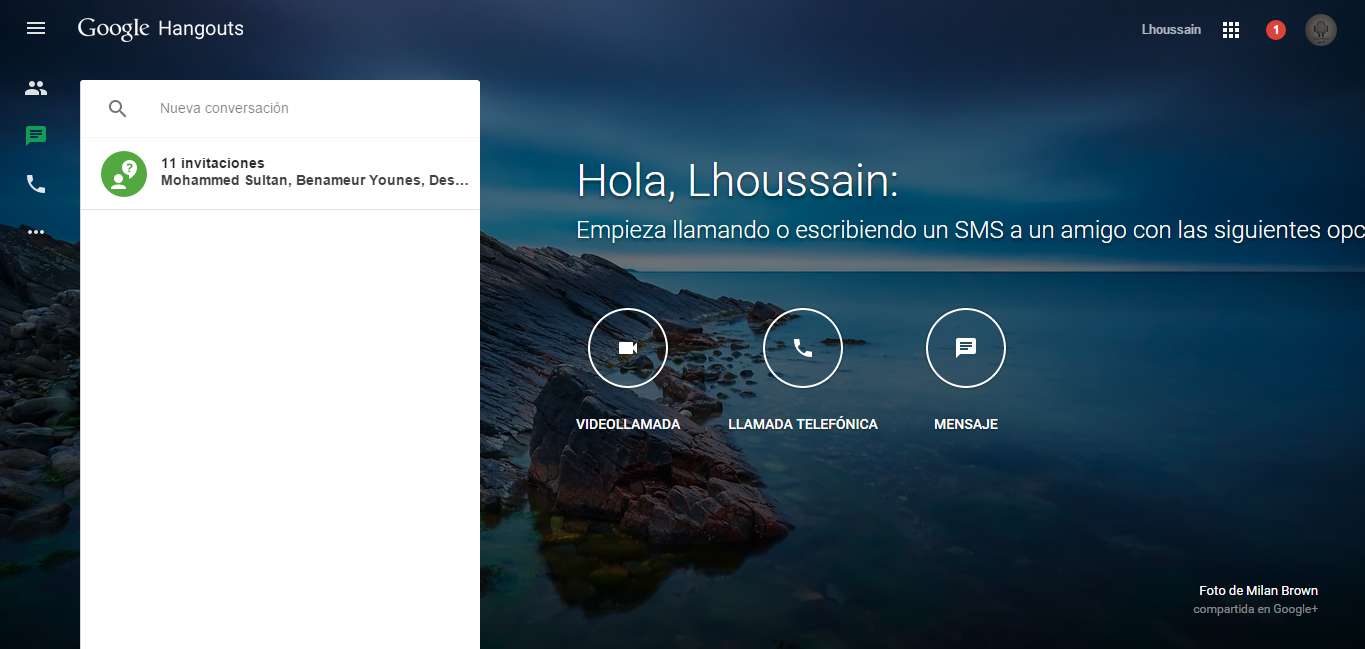
Task: Click the phone call circle icon
Action: [802, 348]
